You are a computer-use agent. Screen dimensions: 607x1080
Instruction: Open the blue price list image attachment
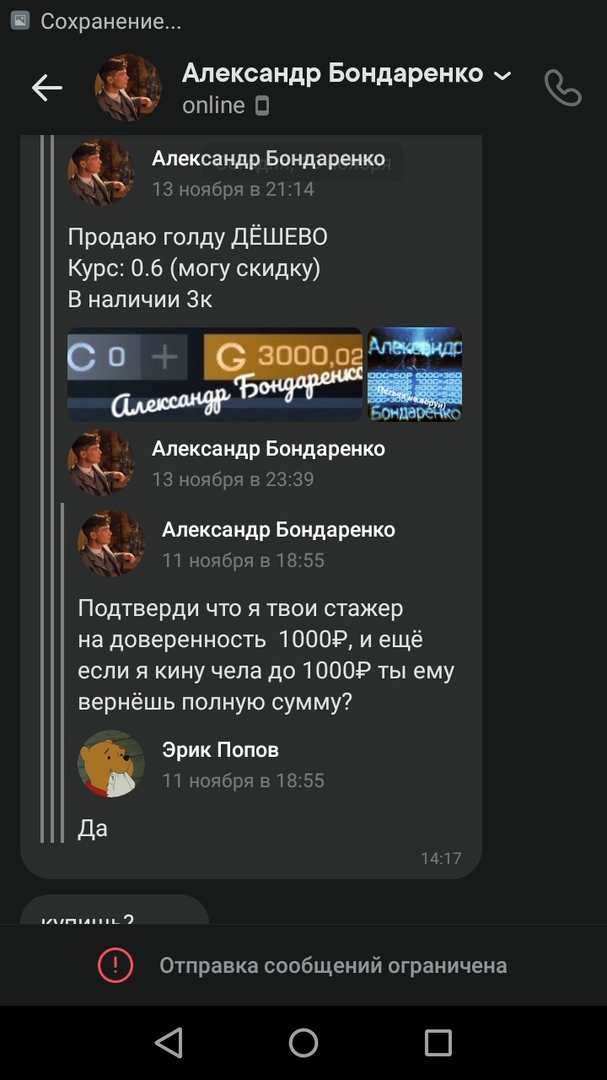[x=415, y=374]
